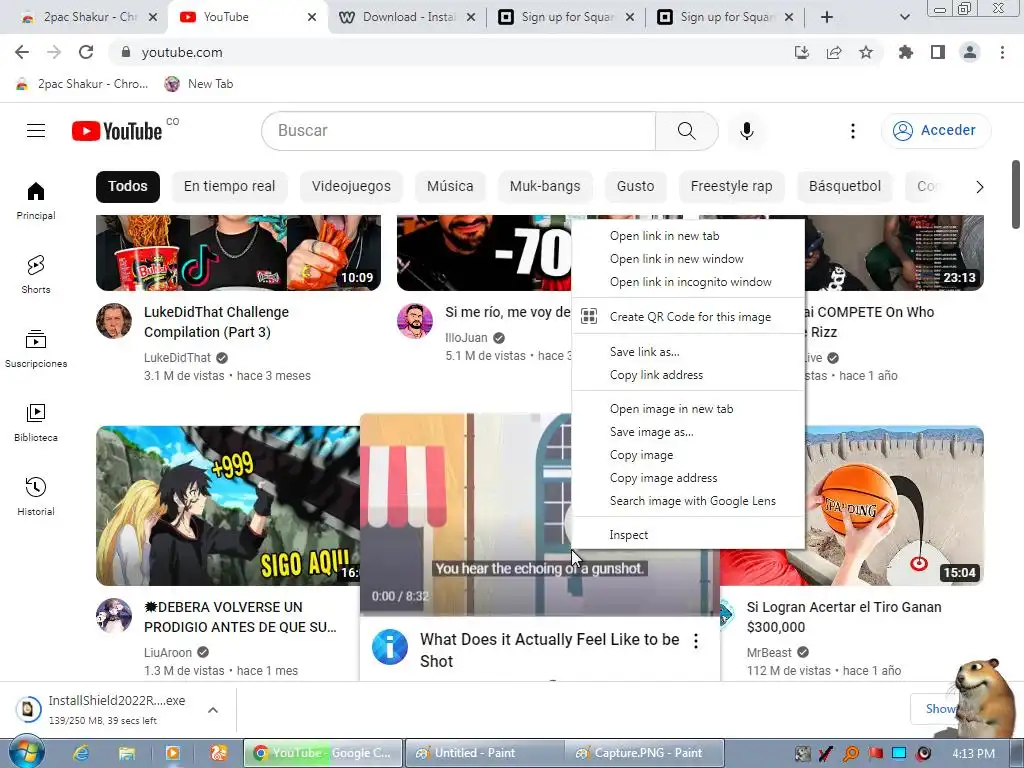Open Windows Media Player taskbar icon
Image resolution: width=1024 pixels, height=768 pixels.
tap(172, 753)
